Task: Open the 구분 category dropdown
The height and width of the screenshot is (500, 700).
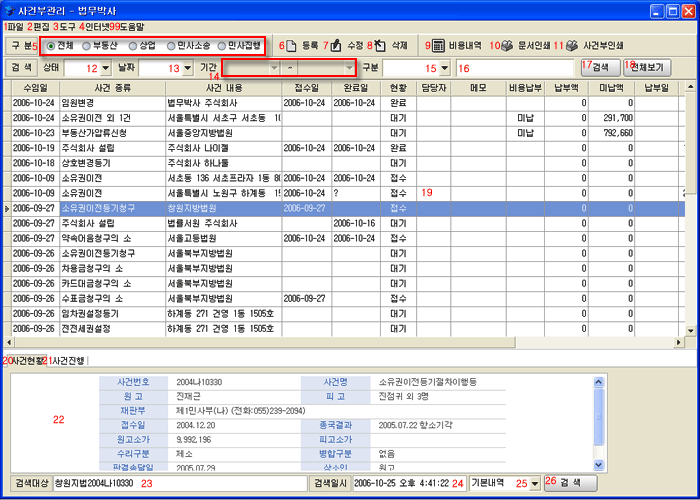Action: (x=444, y=68)
